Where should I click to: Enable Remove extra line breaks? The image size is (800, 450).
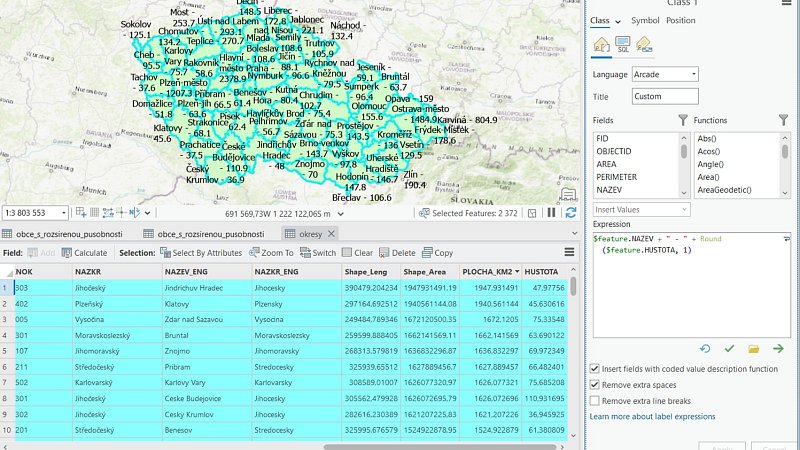596,401
